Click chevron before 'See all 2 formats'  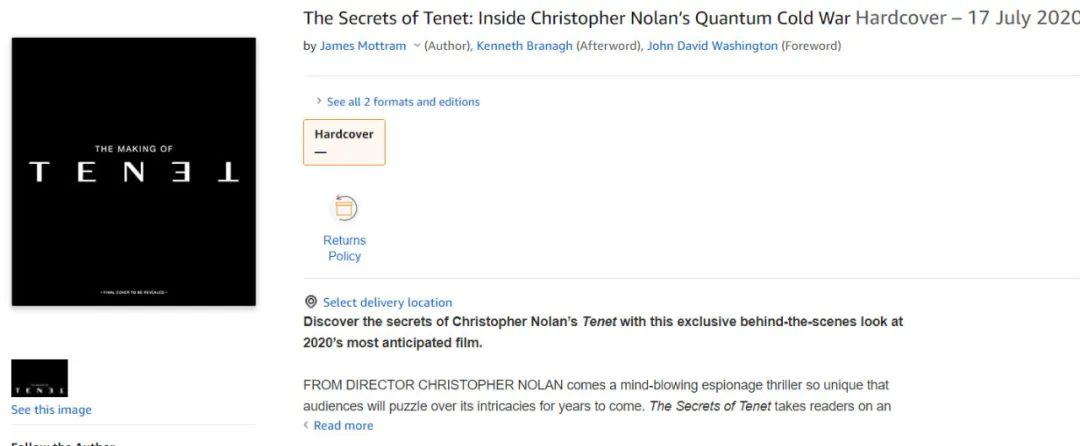[x=318, y=101]
